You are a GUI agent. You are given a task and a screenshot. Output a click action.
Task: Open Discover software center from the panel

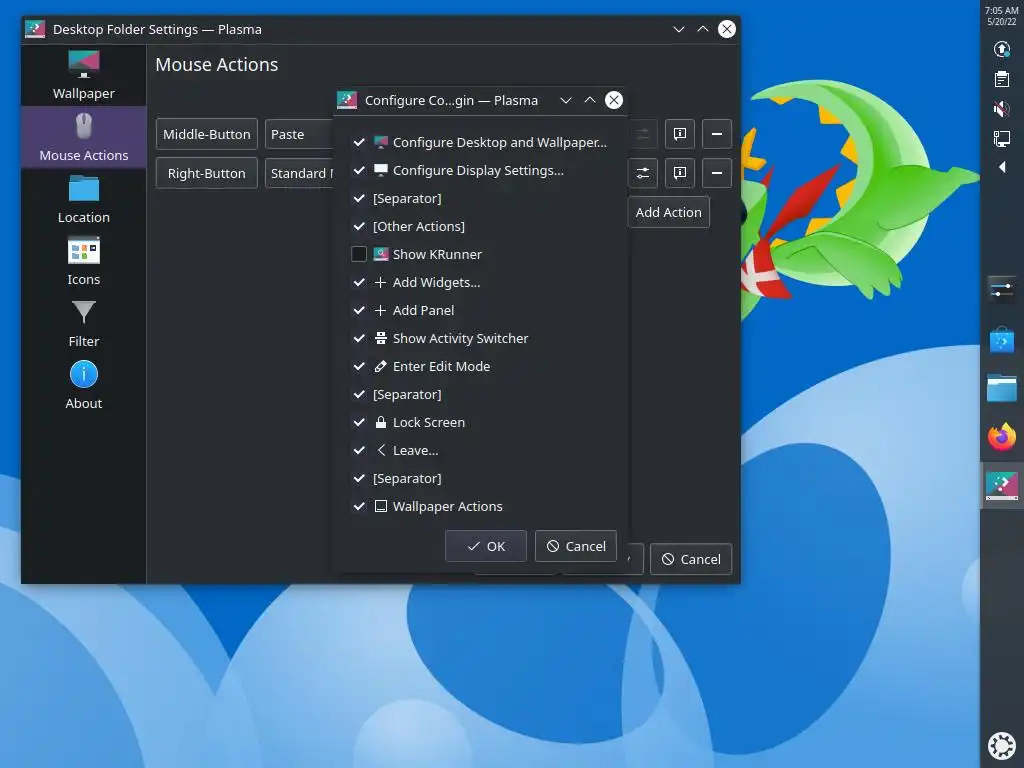pyautogui.click(x=1002, y=338)
